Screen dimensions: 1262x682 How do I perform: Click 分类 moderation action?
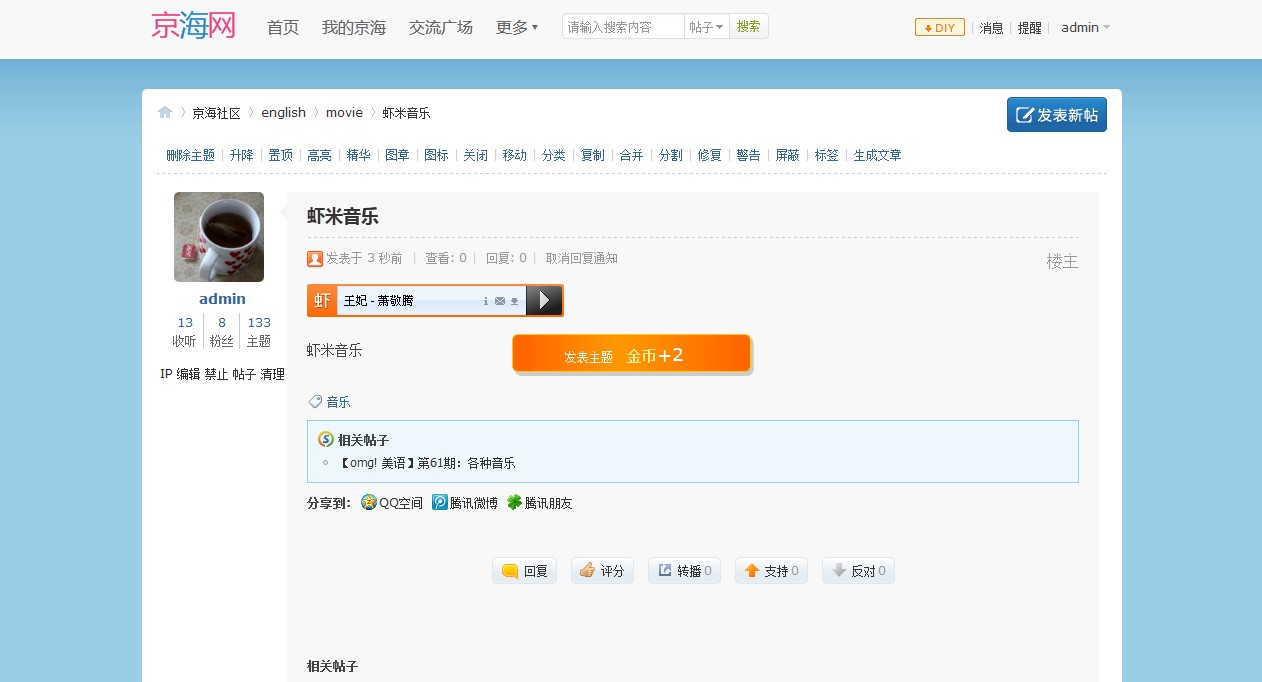point(554,155)
